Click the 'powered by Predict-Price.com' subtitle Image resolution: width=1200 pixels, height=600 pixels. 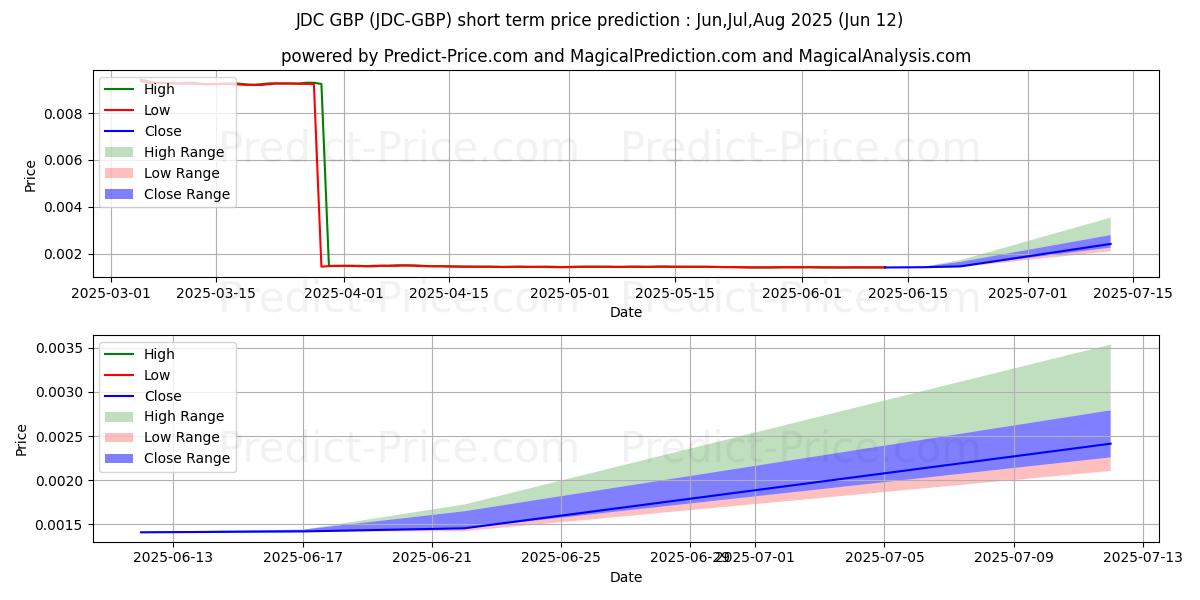point(625,56)
